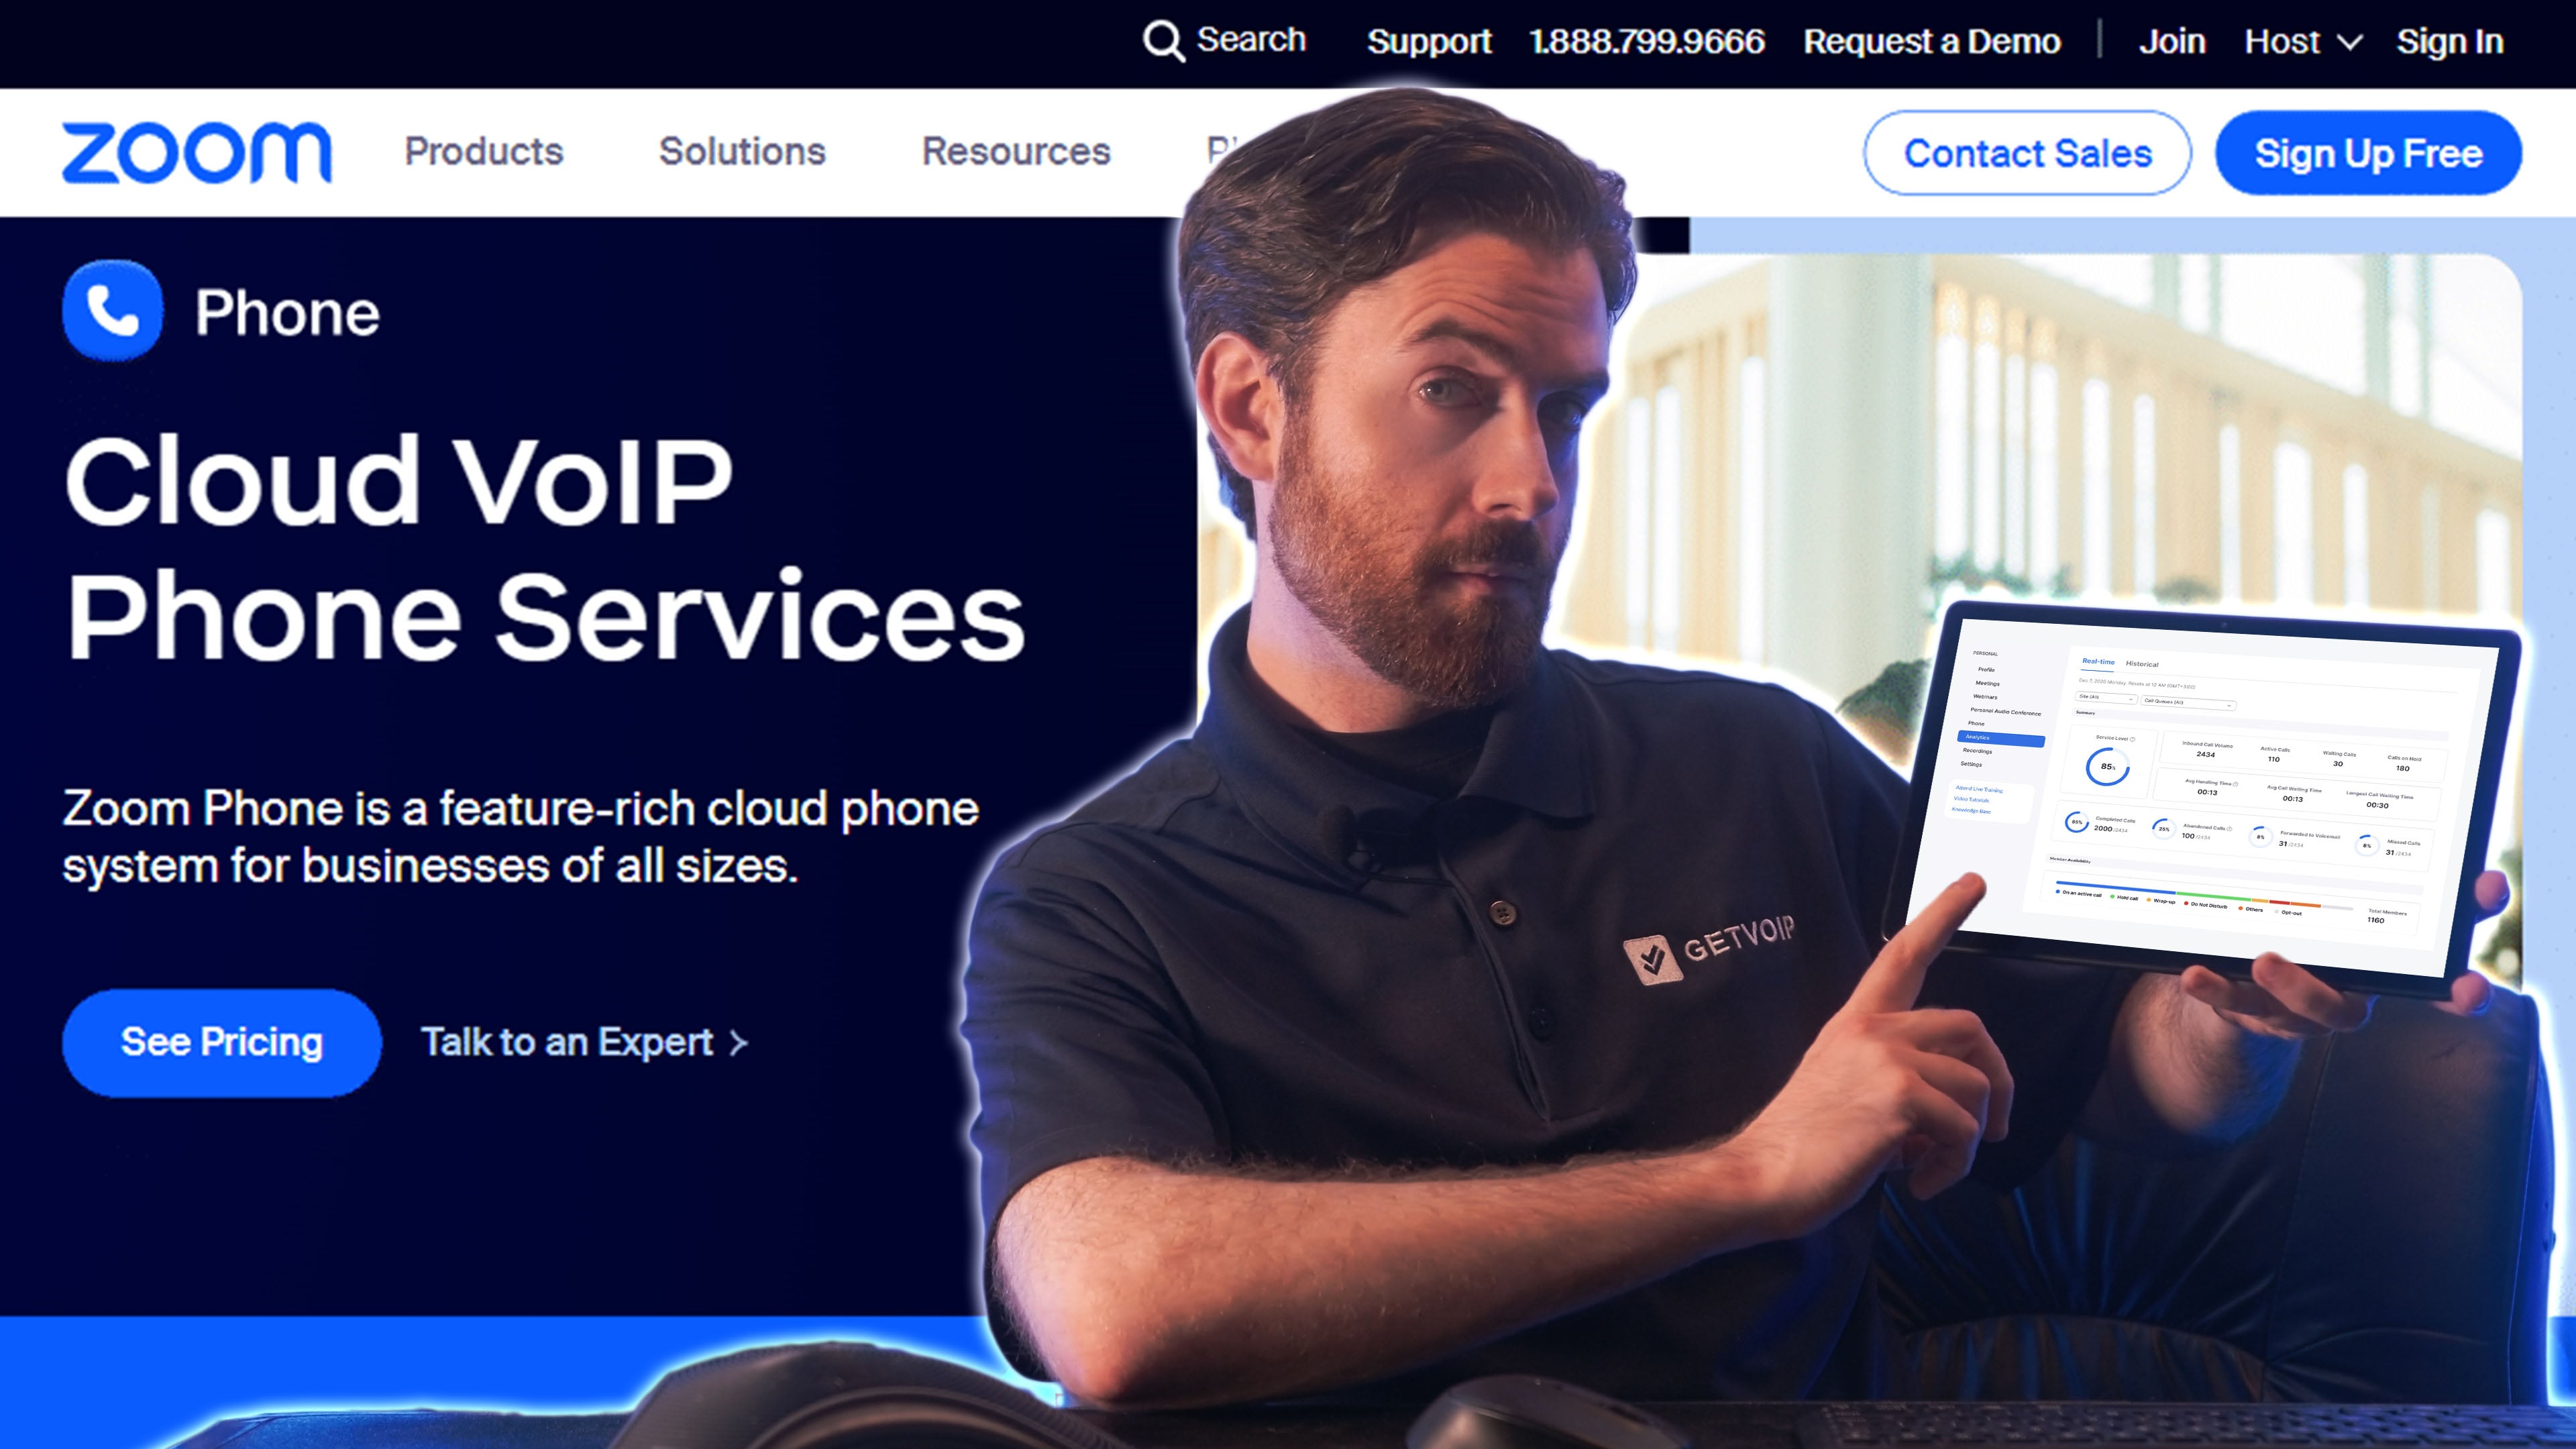Open the Zoom logo homepage link
This screenshot has height=1449, width=2576.
point(197,153)
